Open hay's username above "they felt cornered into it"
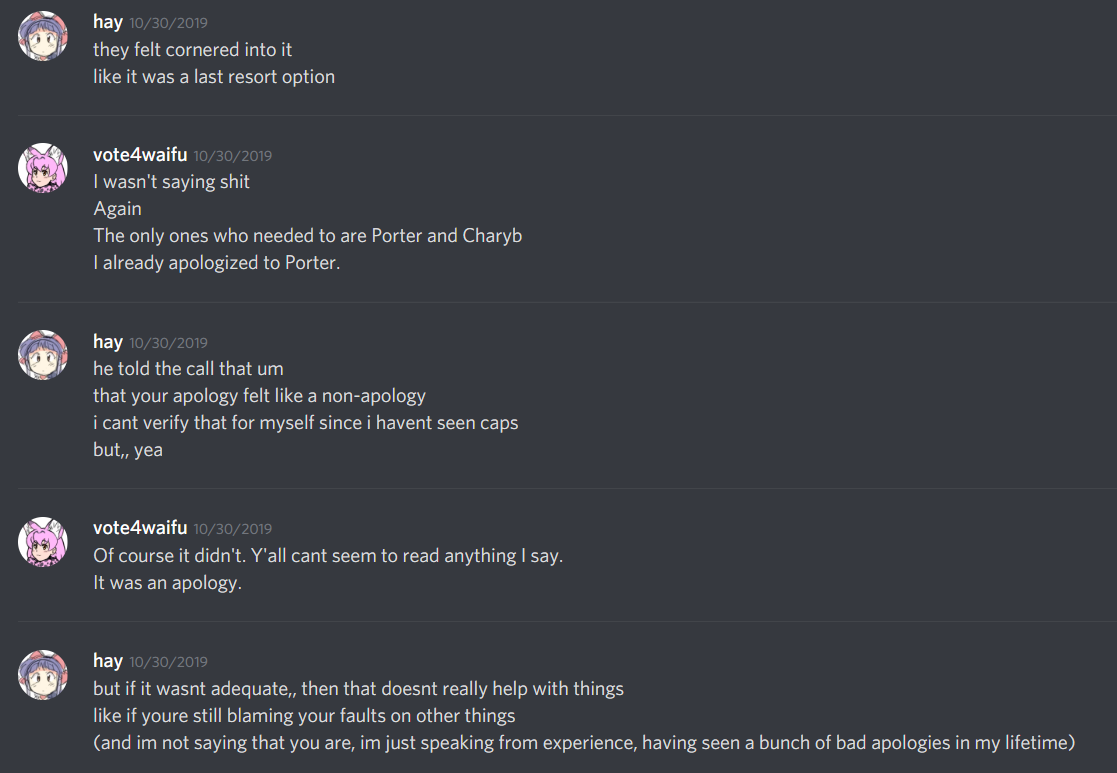The height and width of the screenshot is (773, 1117). 108,22
